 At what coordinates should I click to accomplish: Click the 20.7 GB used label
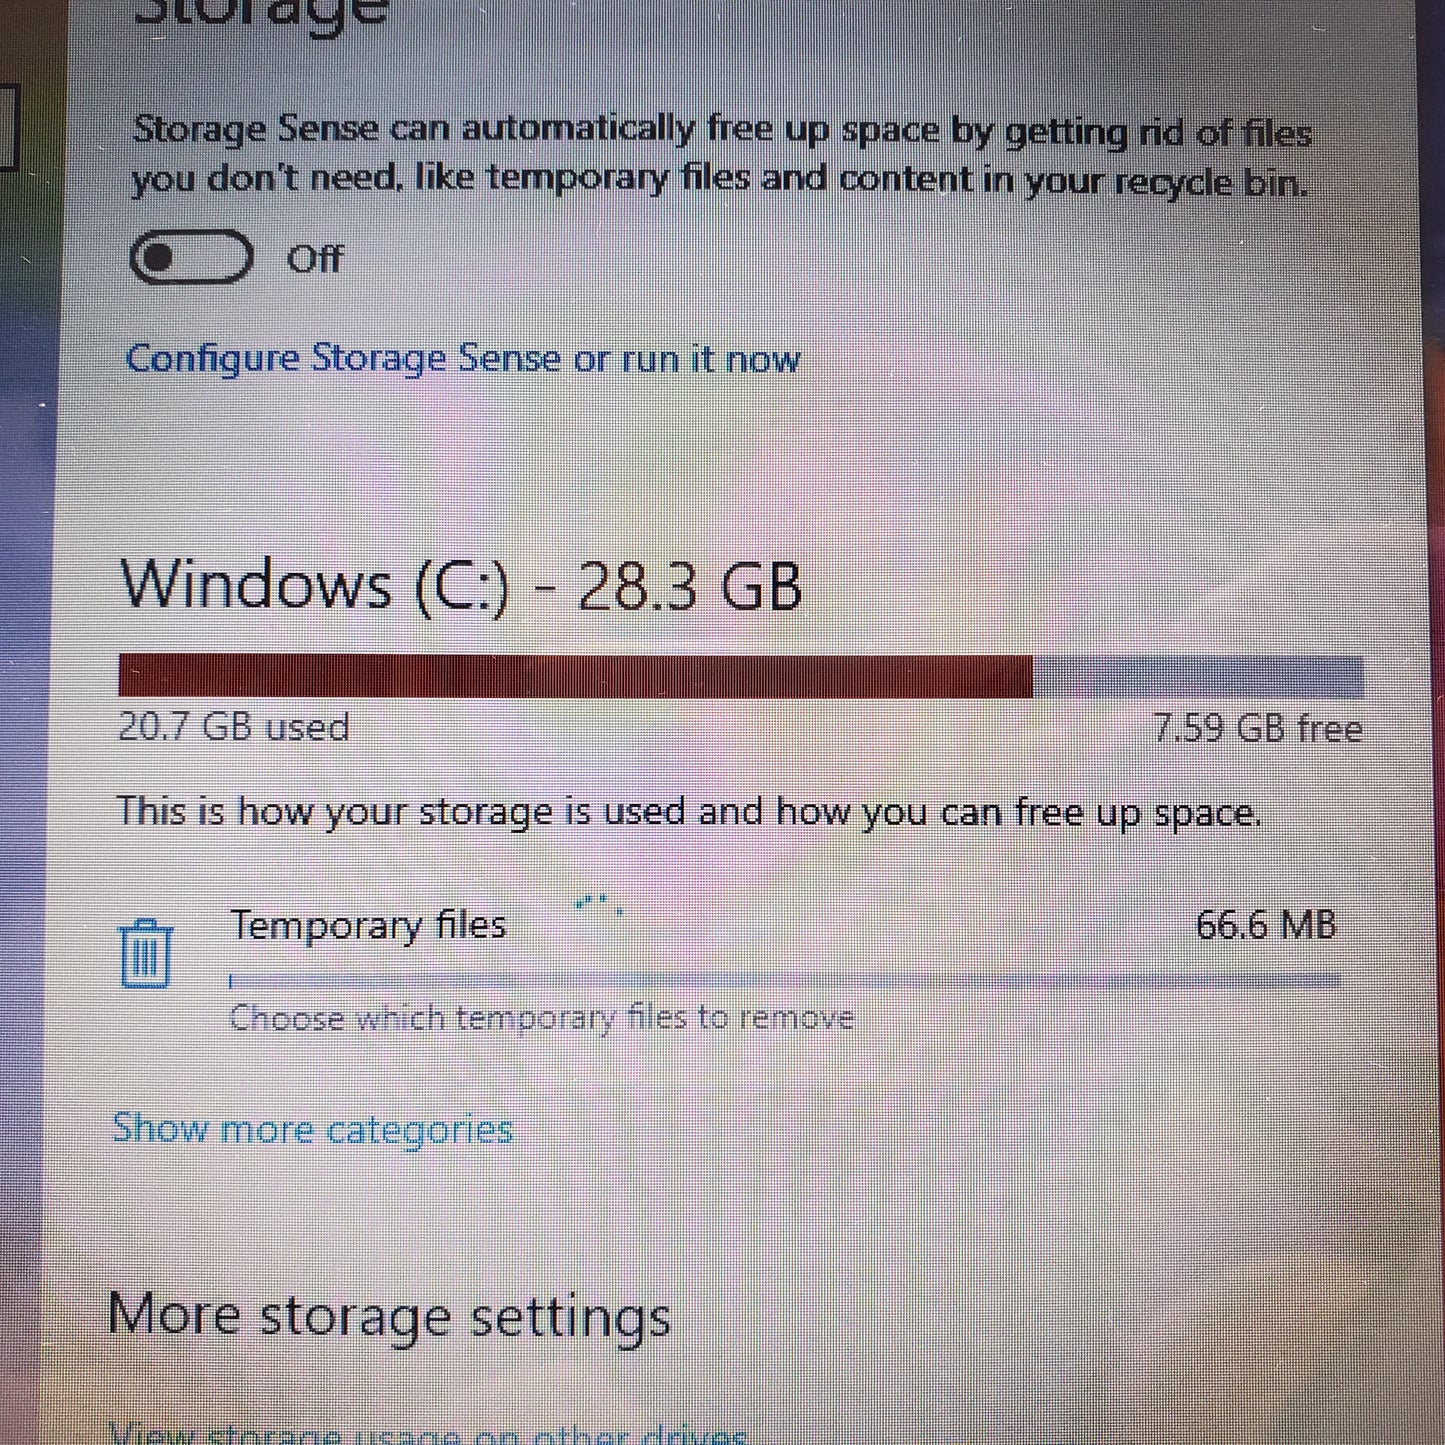click(x=234, y=727)
